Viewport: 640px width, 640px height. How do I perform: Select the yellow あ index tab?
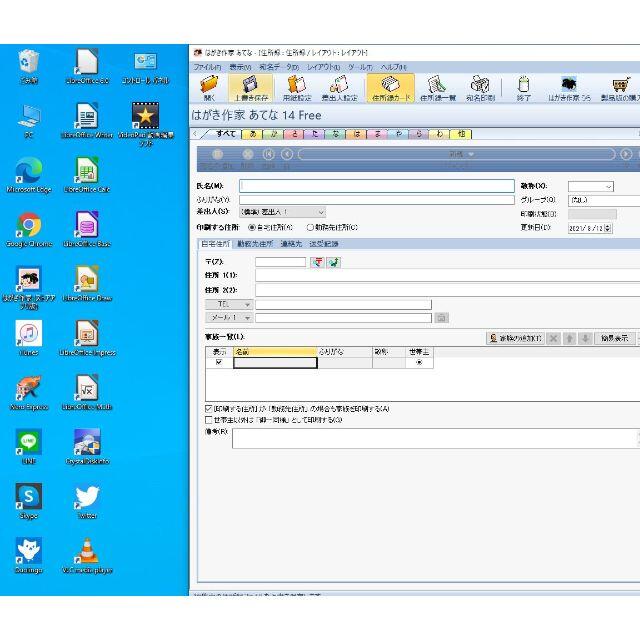pyautogui.click(x=253, y=134)
